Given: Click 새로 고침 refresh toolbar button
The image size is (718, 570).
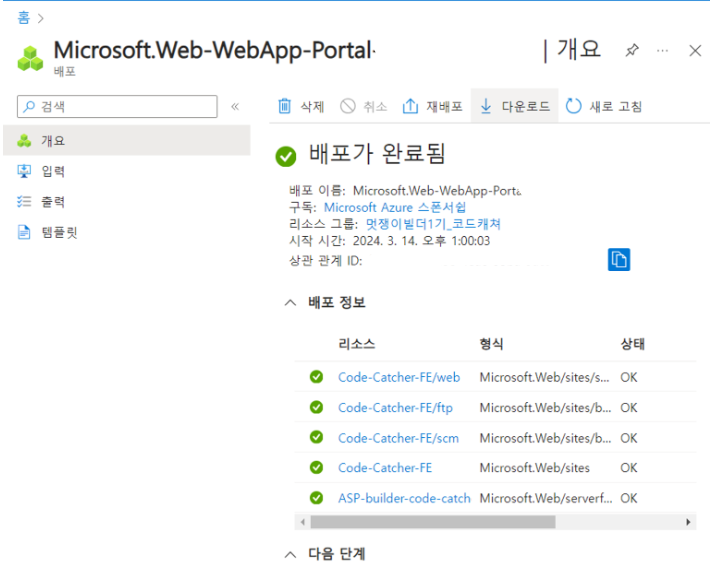Looking at the screenshot, I should [604, 106].
